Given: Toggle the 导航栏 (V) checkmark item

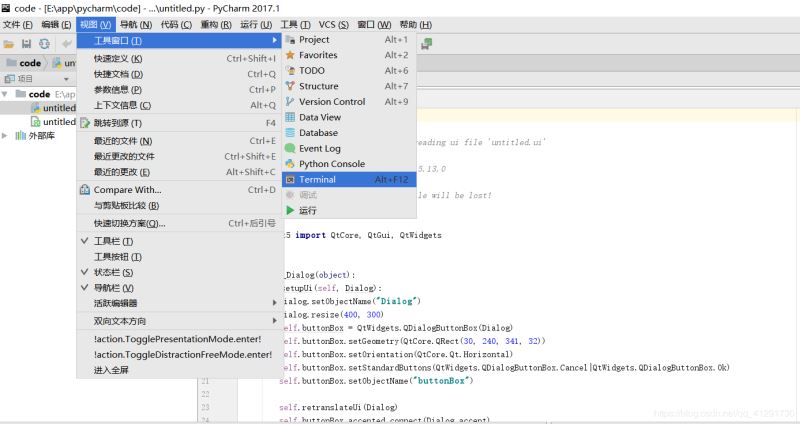Looking at the screenshot, I should coord(180,288).
